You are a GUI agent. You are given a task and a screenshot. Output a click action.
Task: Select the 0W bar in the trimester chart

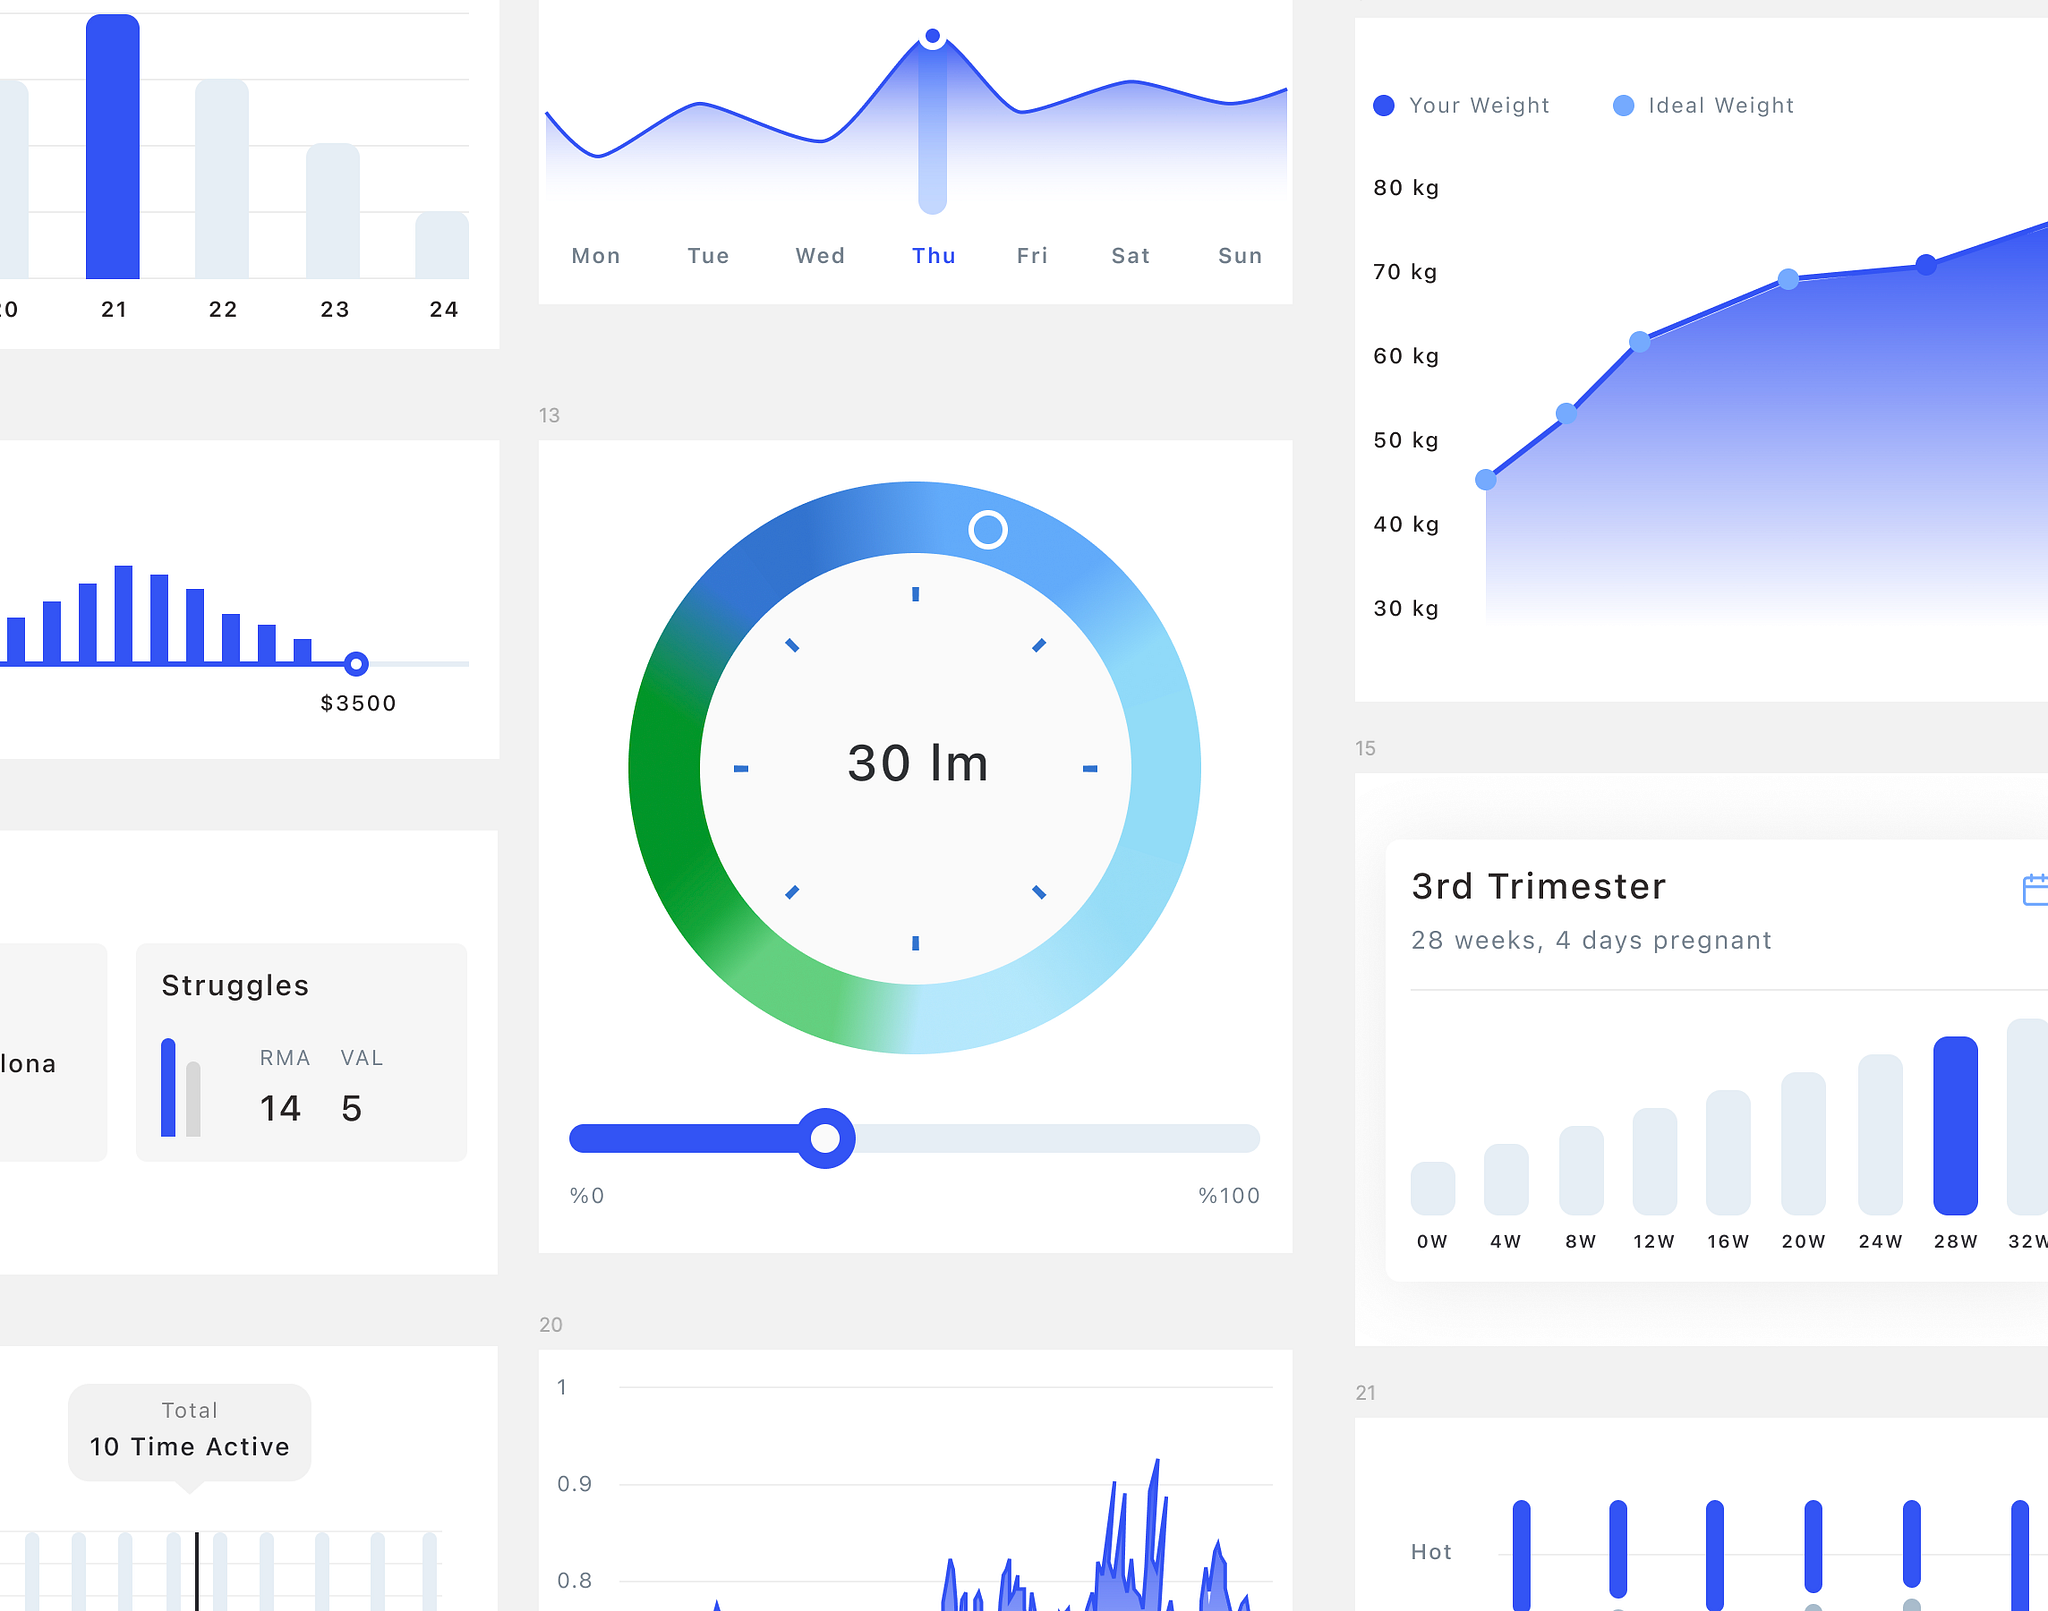pos(1432,1190)
